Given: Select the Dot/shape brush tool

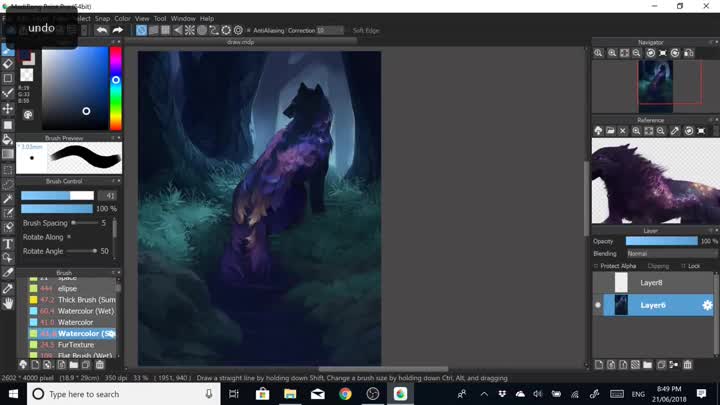Looking at the screenshot, I should (x=8, y=79).
